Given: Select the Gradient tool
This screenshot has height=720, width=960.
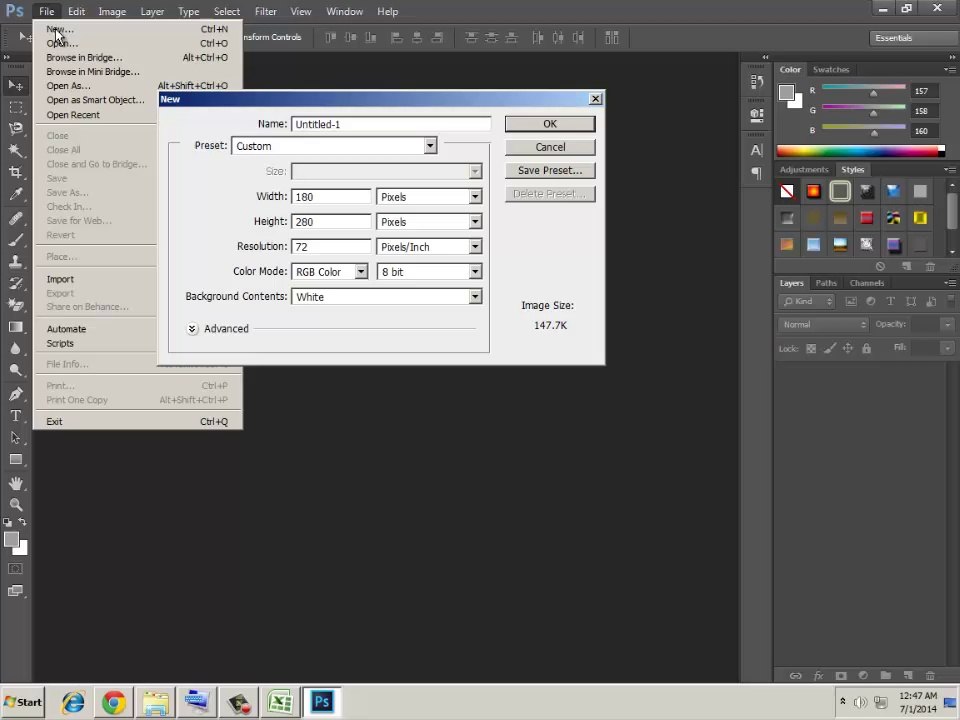Looking at the screenshot, I should click(16, 327).
